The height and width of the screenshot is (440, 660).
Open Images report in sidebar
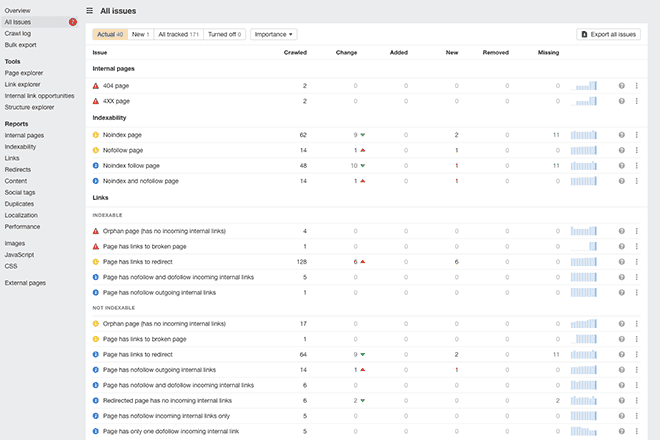pyautogui.click(x=15, y=243)
